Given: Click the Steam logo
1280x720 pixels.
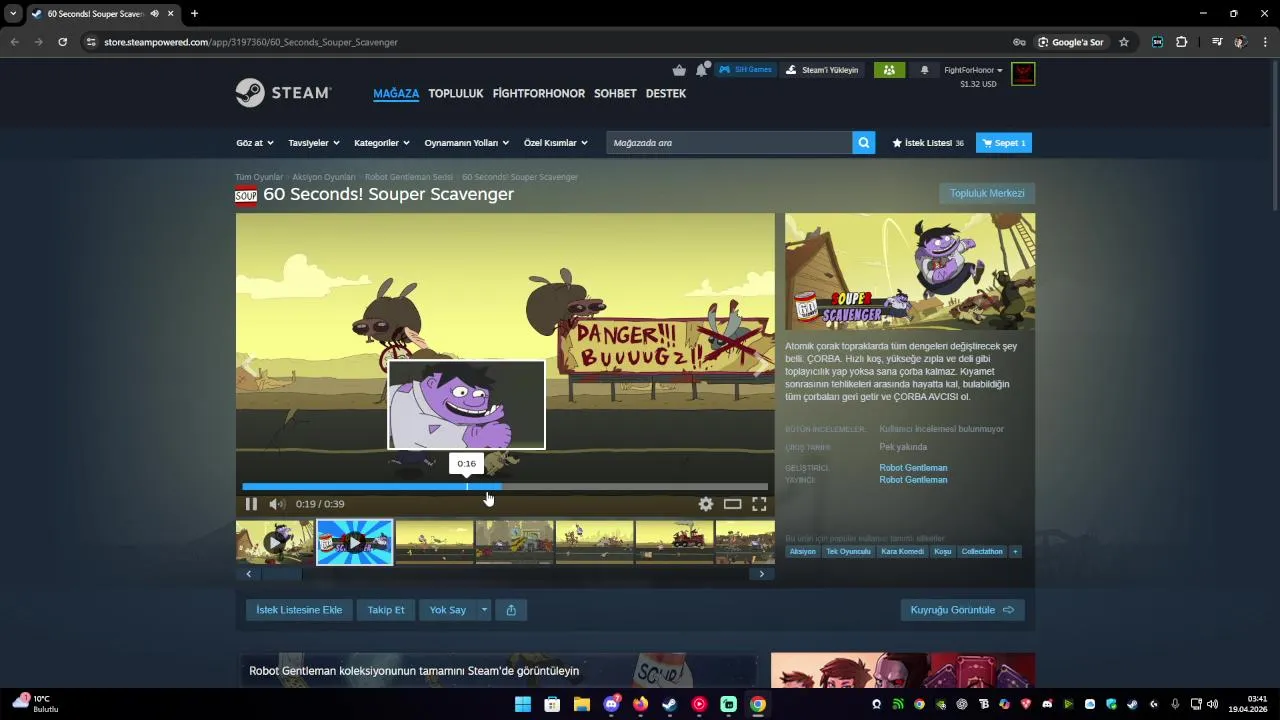Looking at the screenshot, I should coord(283,93).
